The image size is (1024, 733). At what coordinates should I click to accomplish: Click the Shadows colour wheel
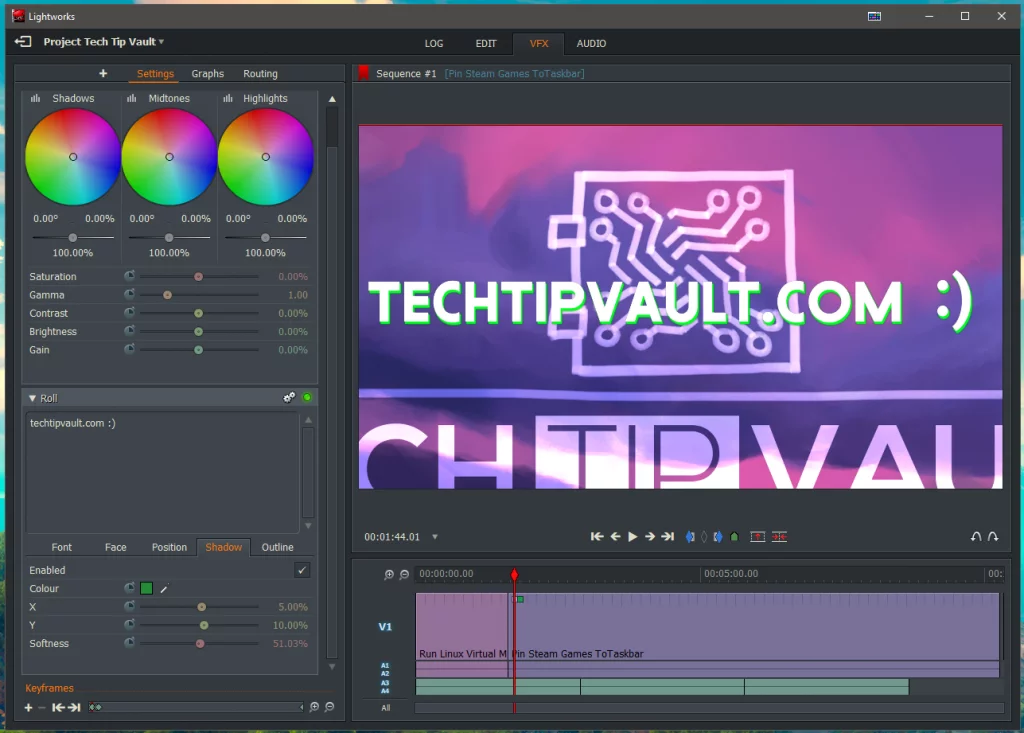pyautogui.click(x=72, y=157)
